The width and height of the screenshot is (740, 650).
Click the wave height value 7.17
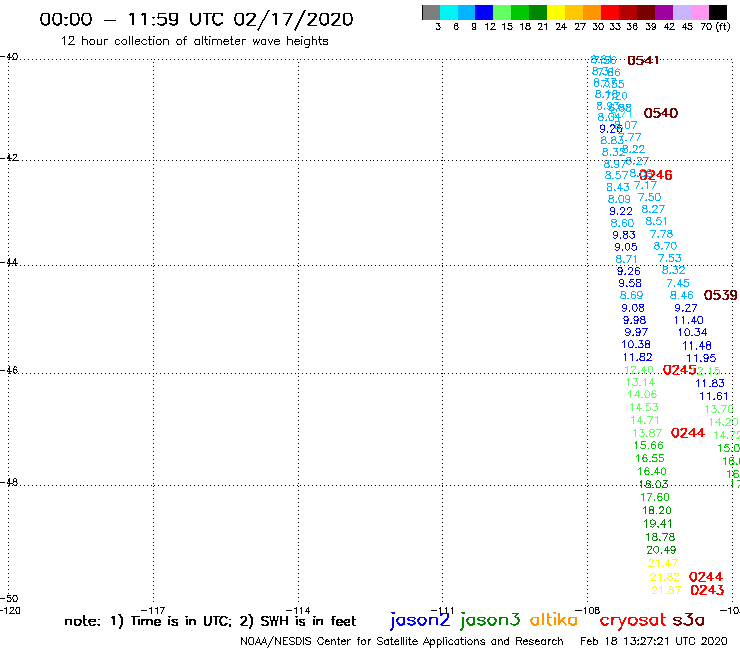tap(645, 186)
